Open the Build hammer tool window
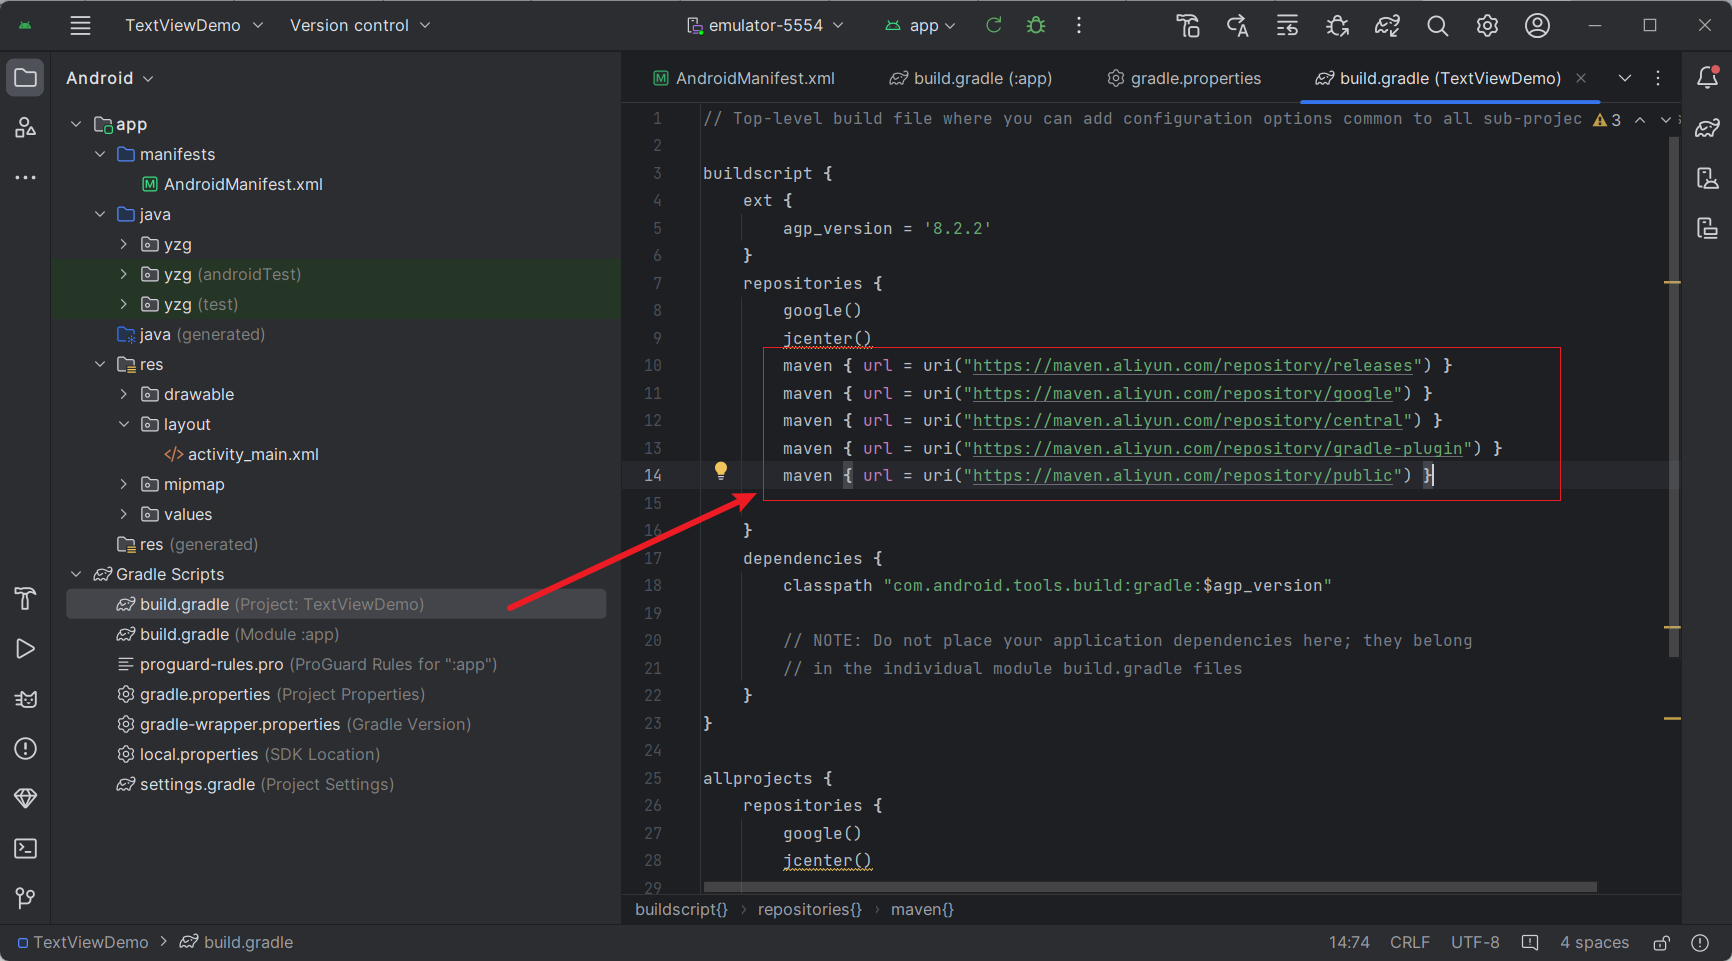The image size is (1732, 961). [26, 599]
